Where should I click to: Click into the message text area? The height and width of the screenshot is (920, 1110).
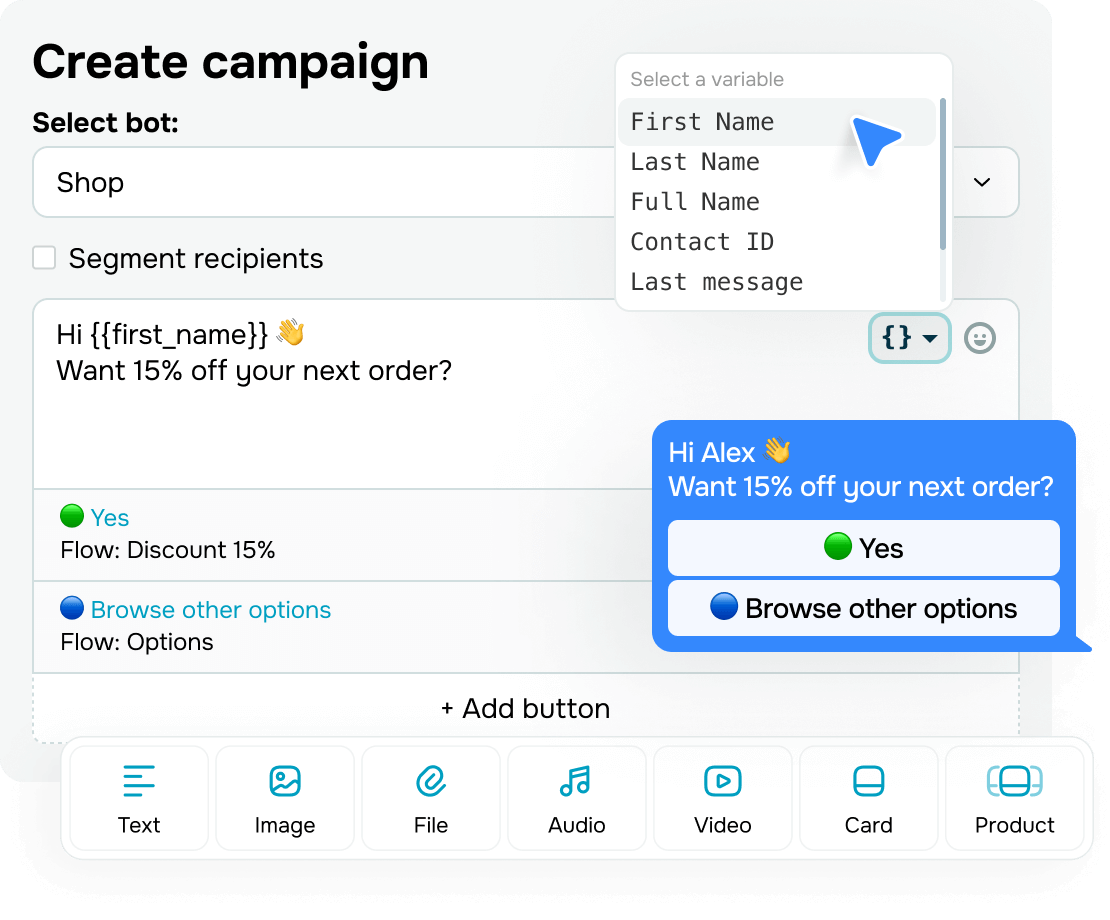525,394
